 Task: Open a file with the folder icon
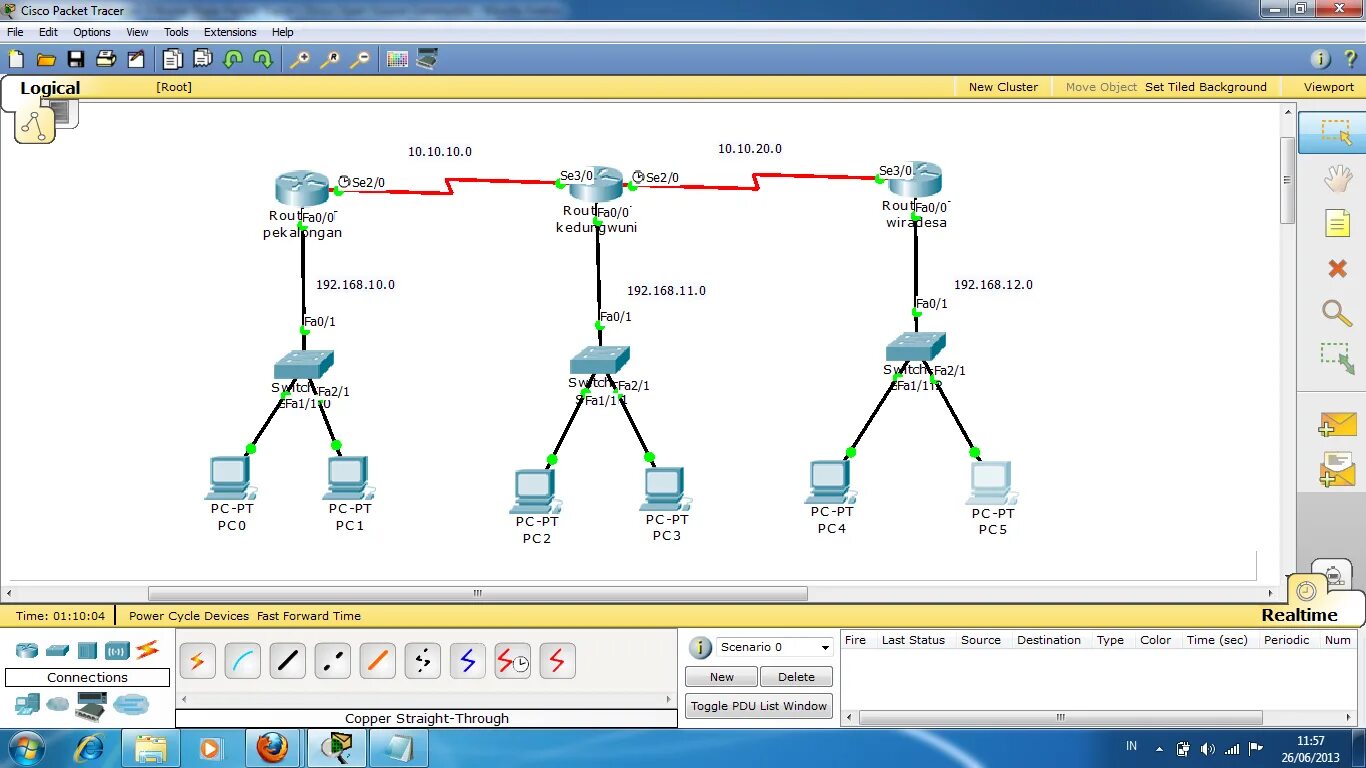[x=46, y=59]
